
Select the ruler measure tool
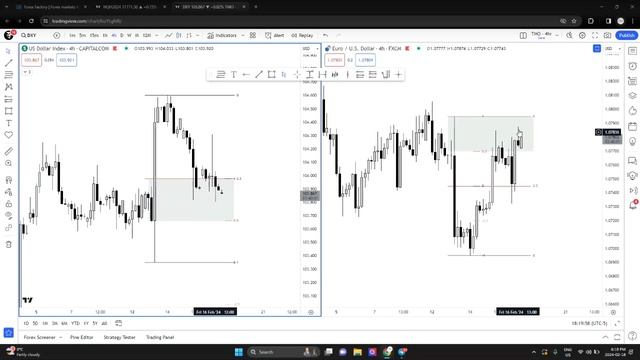pyautogui.click(x=9, y=151)
